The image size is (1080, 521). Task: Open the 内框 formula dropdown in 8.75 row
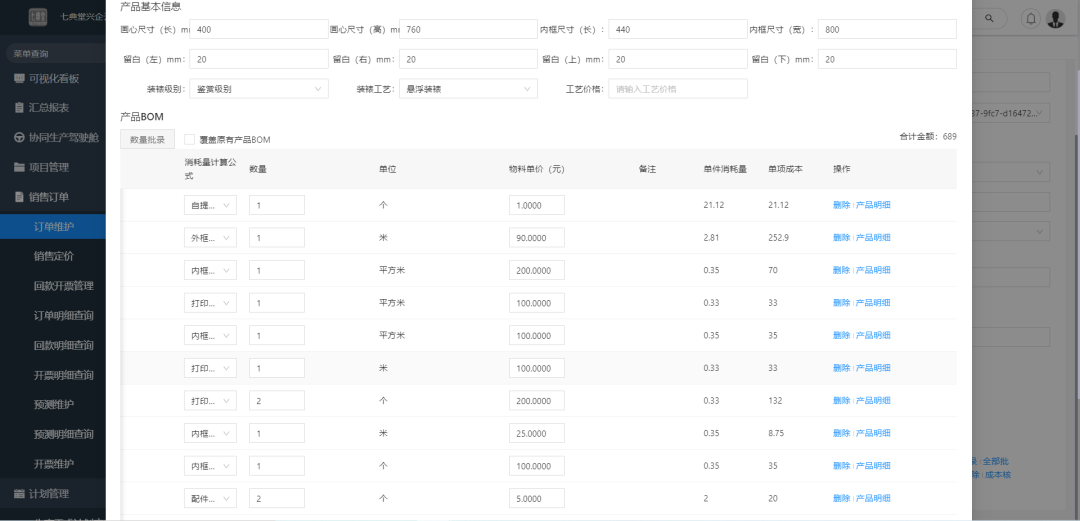(210, 433)
